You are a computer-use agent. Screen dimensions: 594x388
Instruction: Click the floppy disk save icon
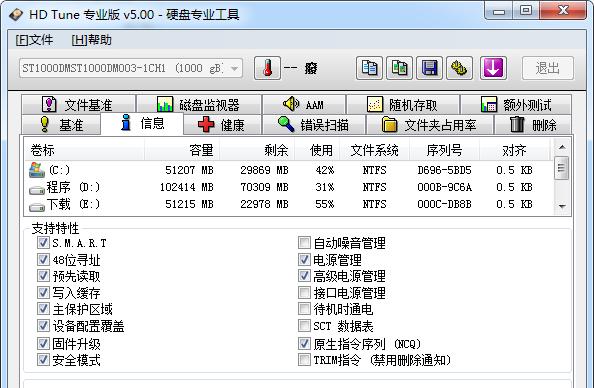429,68
